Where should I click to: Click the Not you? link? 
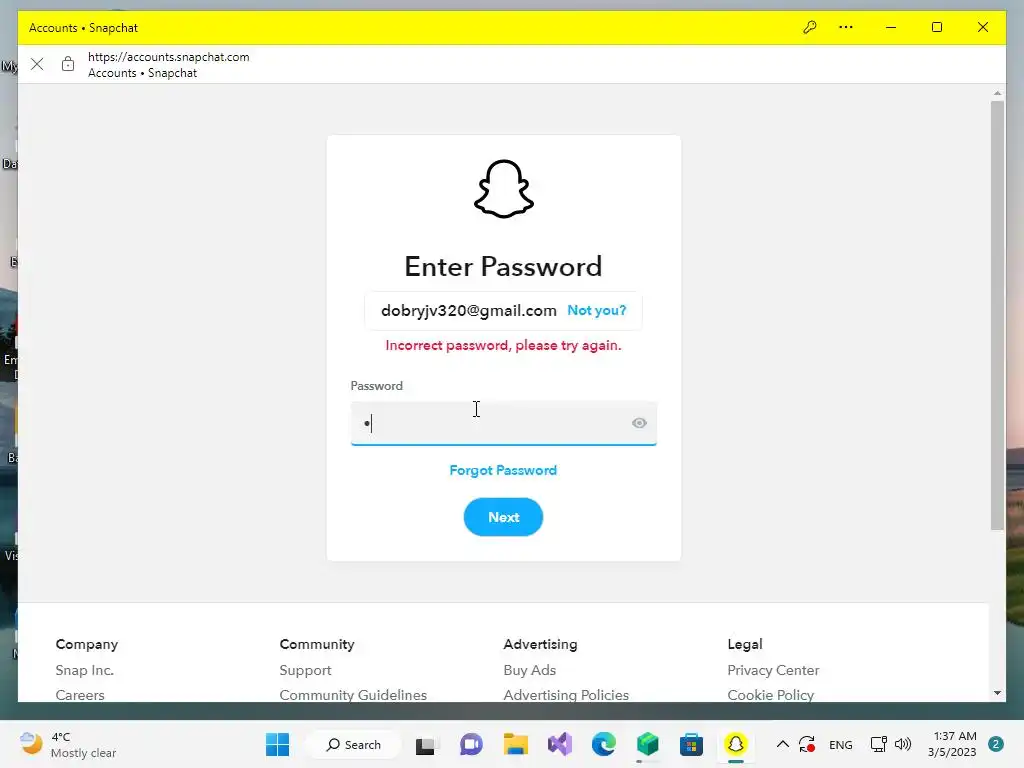[596, 310]
